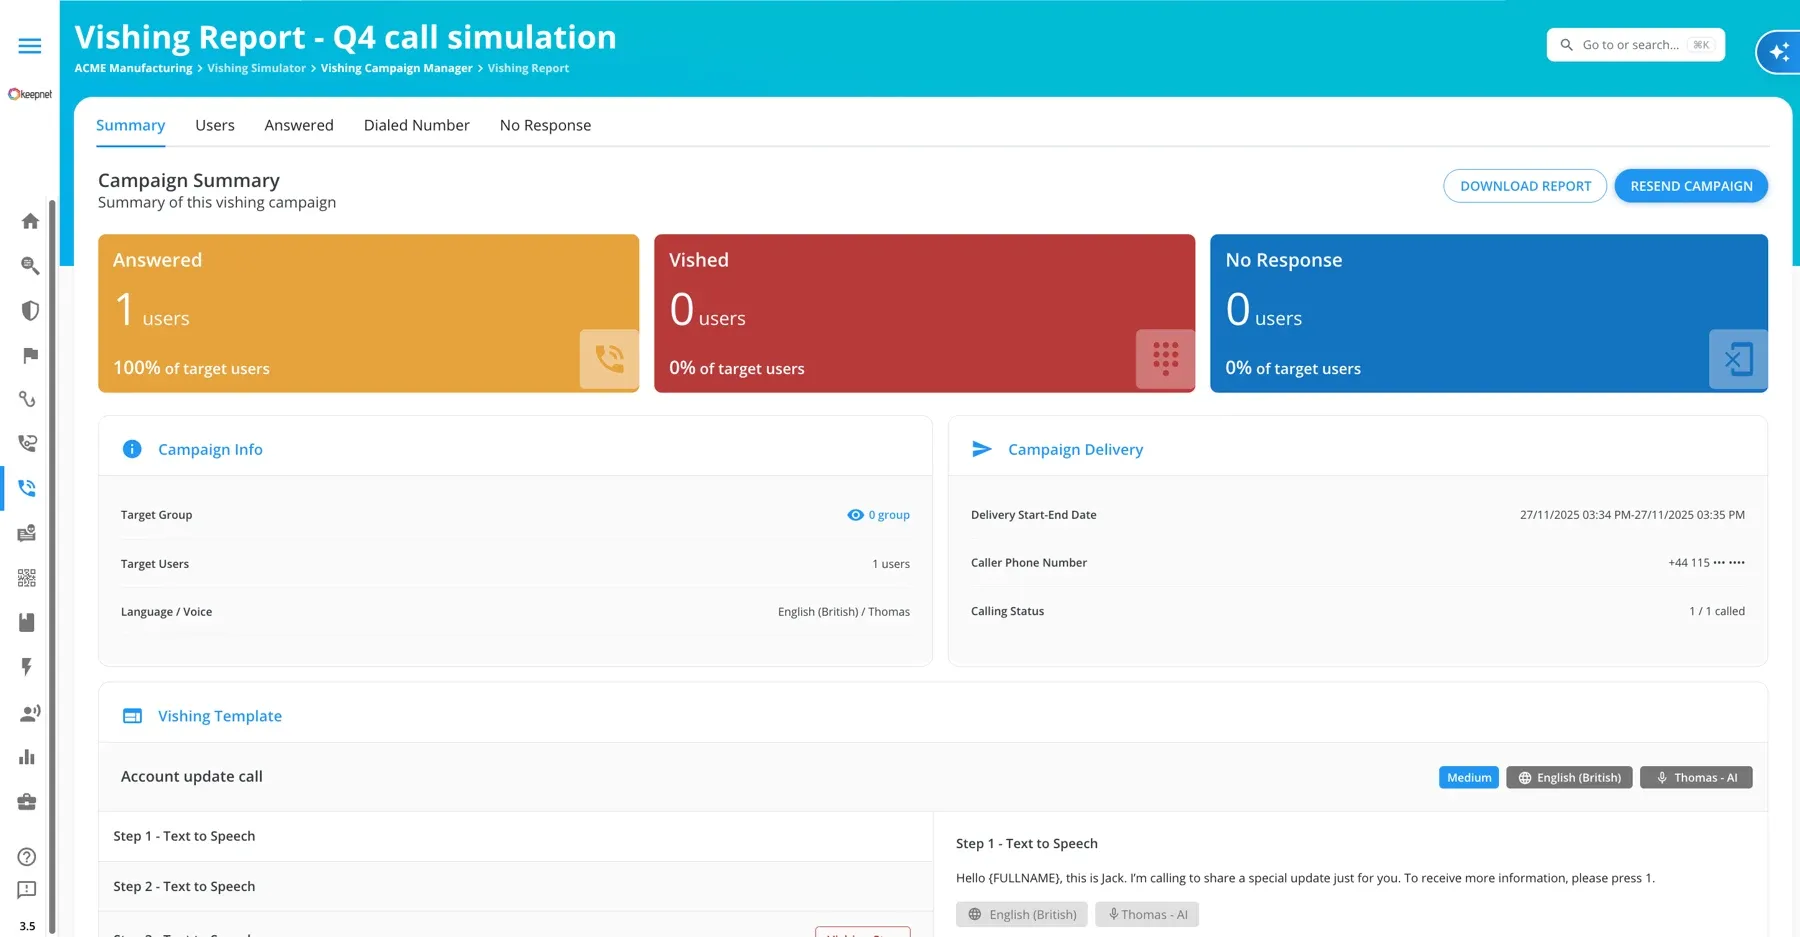This screenshot has width=1800, height=937.
Task: Open the active Vishing Simulator sidebar icon
Action: tap(27, 488)
